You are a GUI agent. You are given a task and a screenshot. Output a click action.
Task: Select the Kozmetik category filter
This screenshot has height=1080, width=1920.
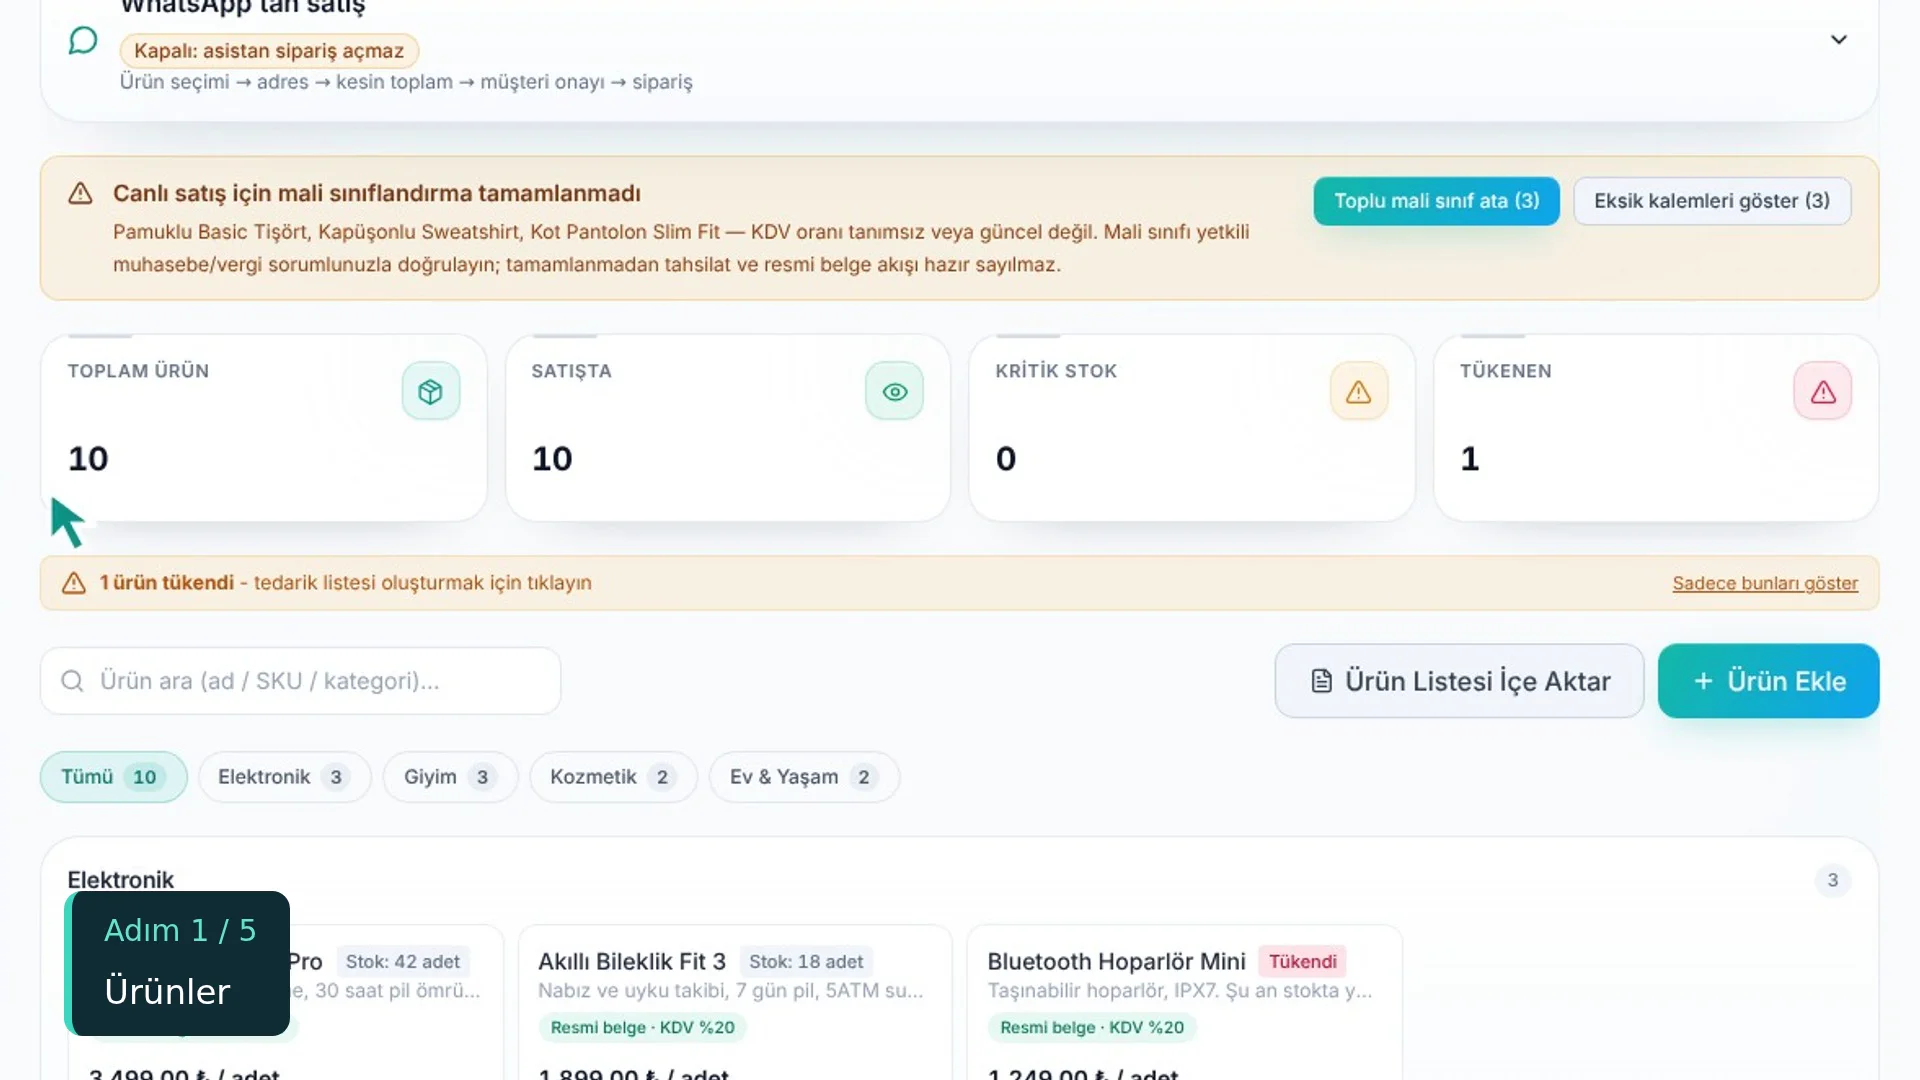coord(613,777)
